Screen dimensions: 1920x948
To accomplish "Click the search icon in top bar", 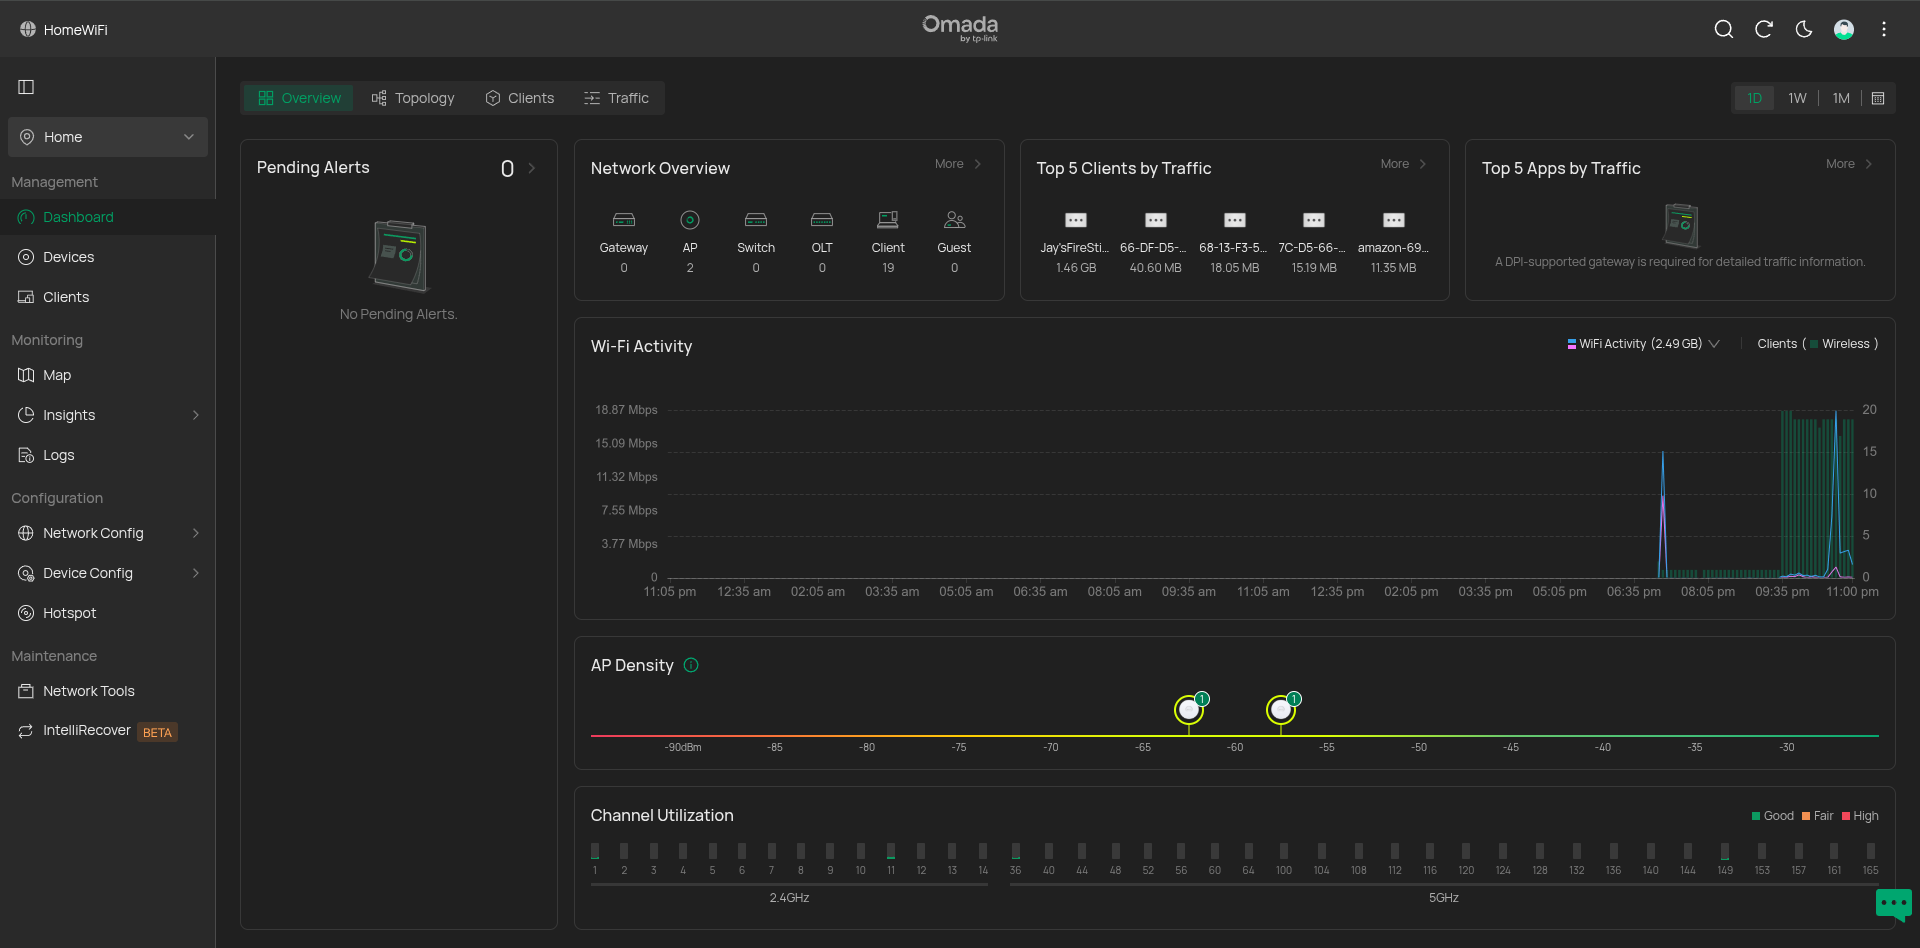I will pos(1723,29).
